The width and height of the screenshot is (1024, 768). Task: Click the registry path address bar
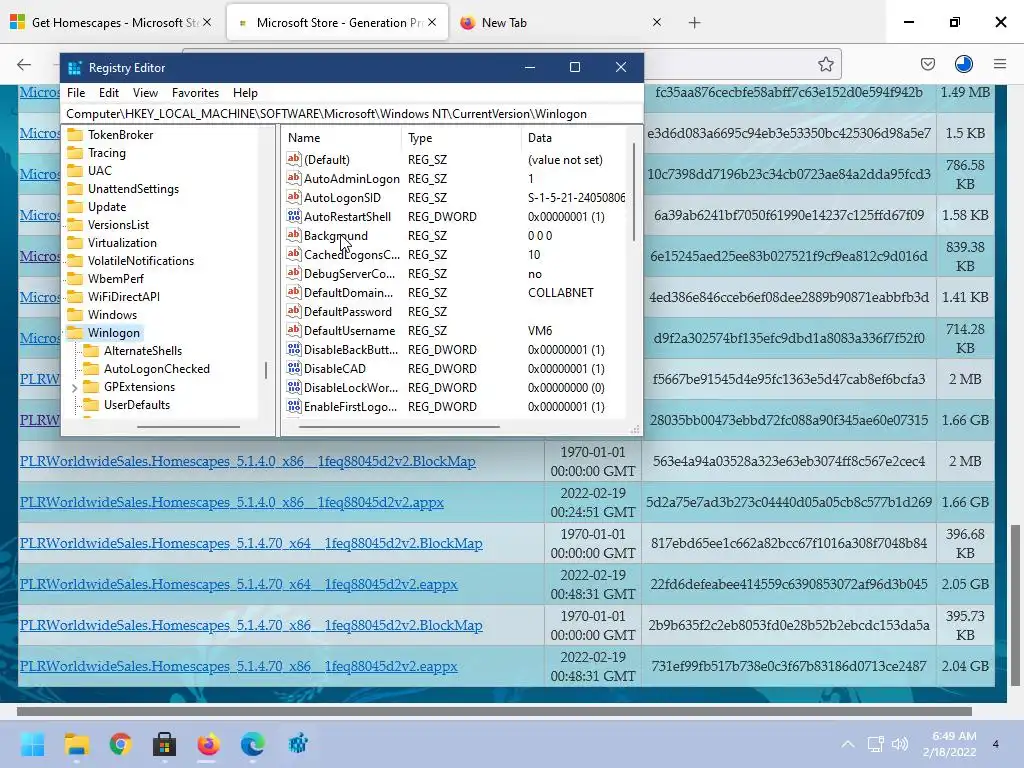[351, 114]
